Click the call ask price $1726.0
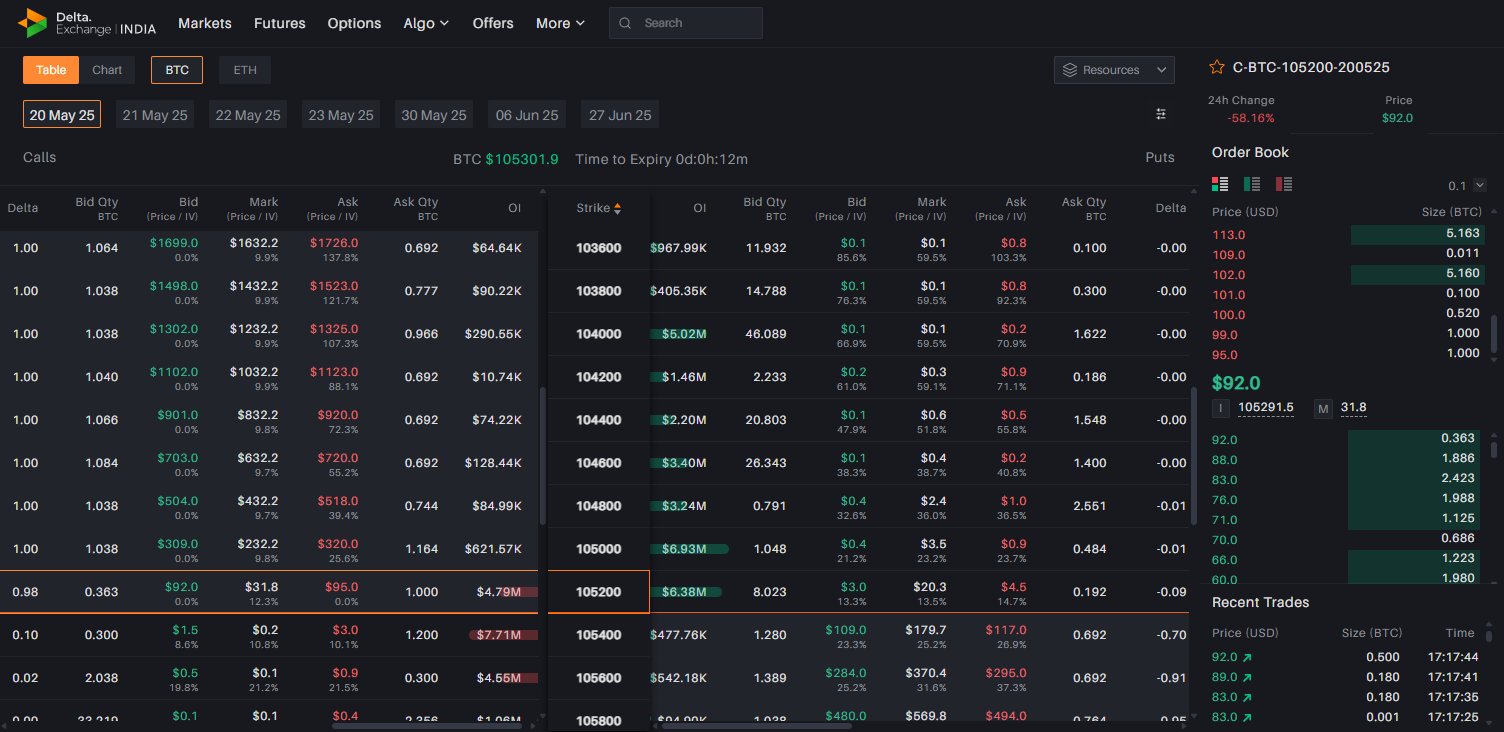1504x732 pixels. pyautogui.click(x=334, y=243)
